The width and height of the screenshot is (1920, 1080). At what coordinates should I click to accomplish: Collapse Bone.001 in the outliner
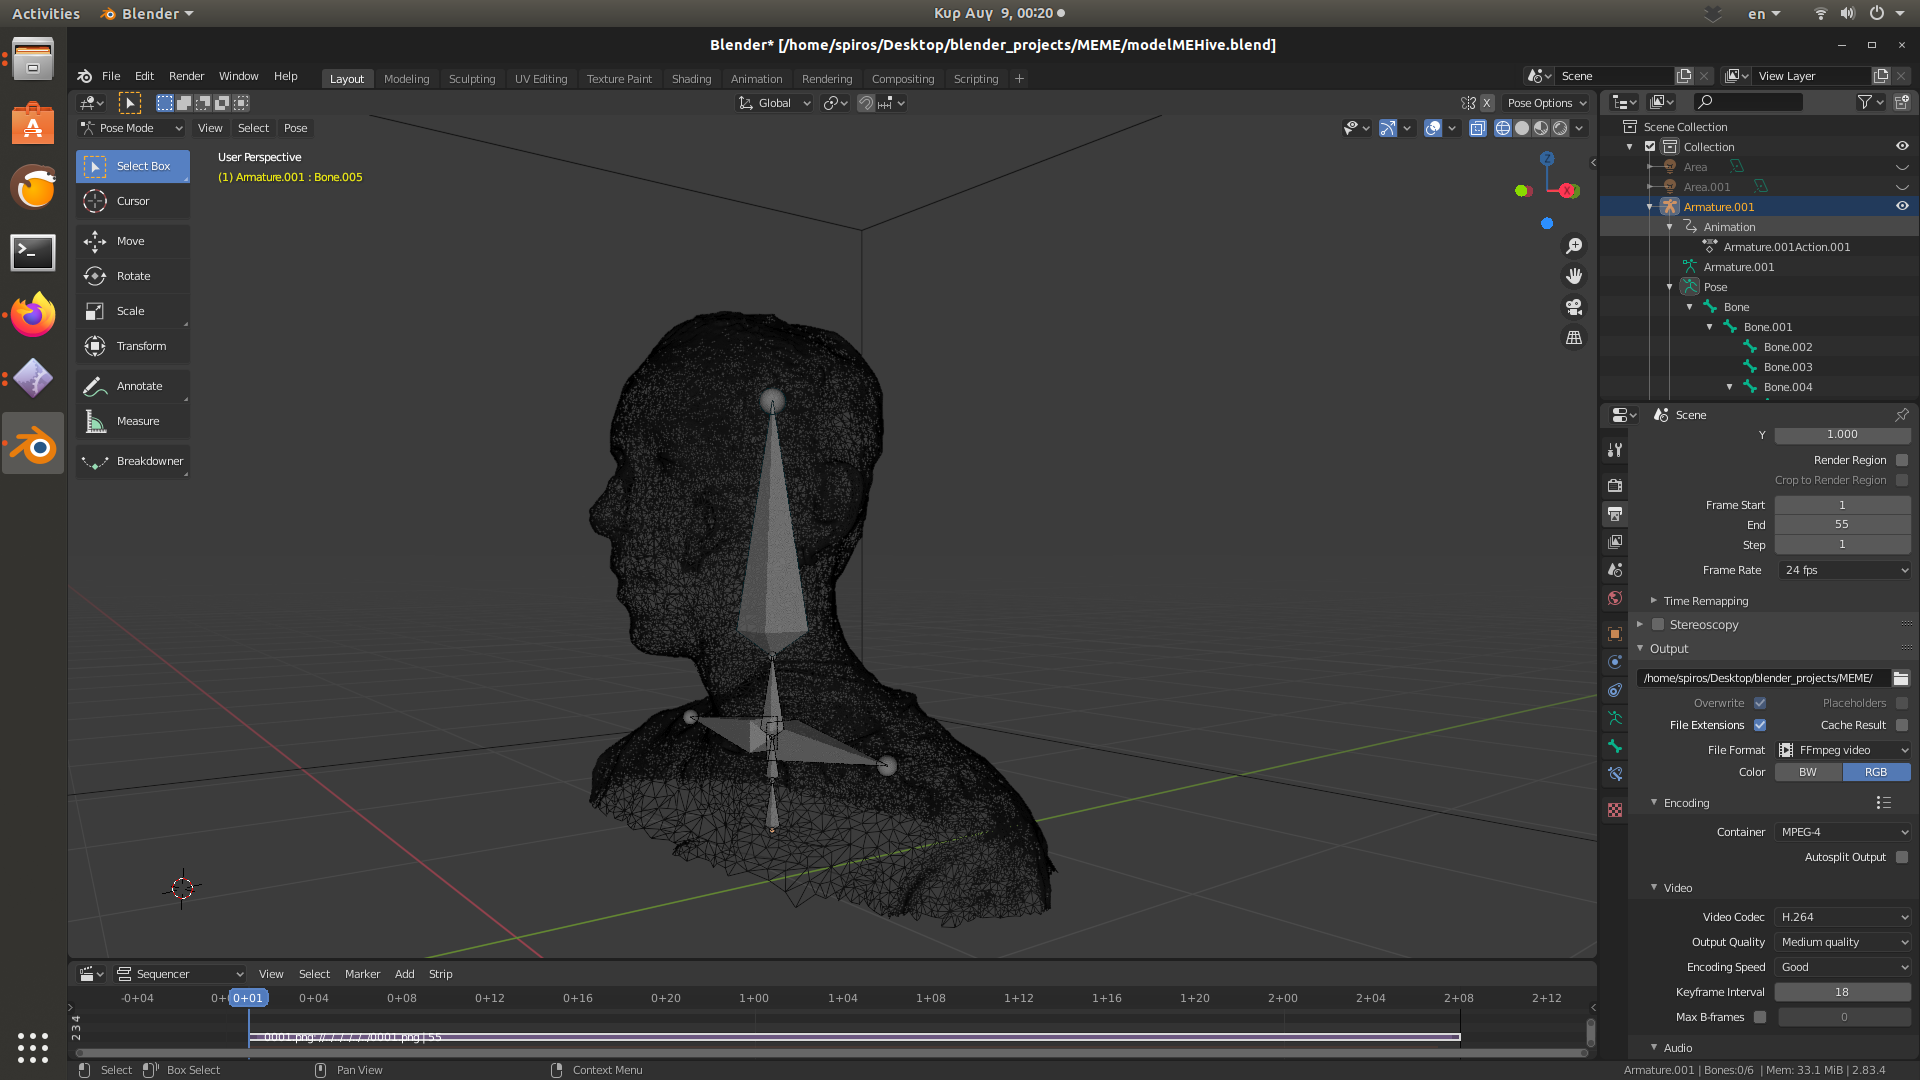tap(1710, 327)
